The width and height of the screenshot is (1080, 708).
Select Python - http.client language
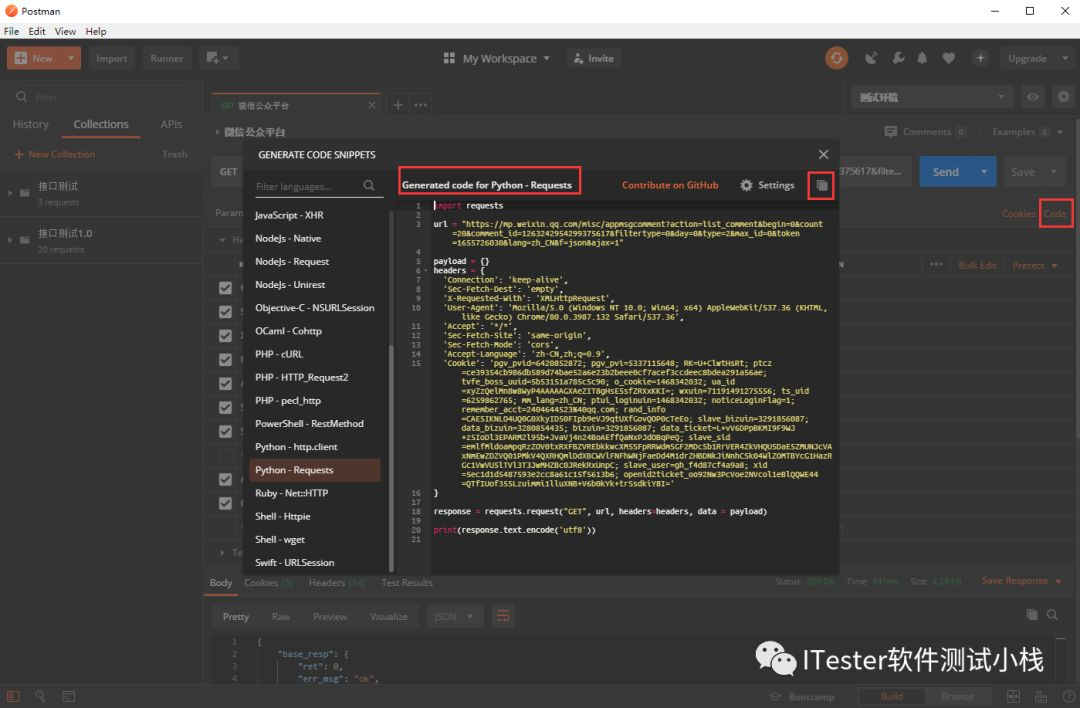point(296,447)
